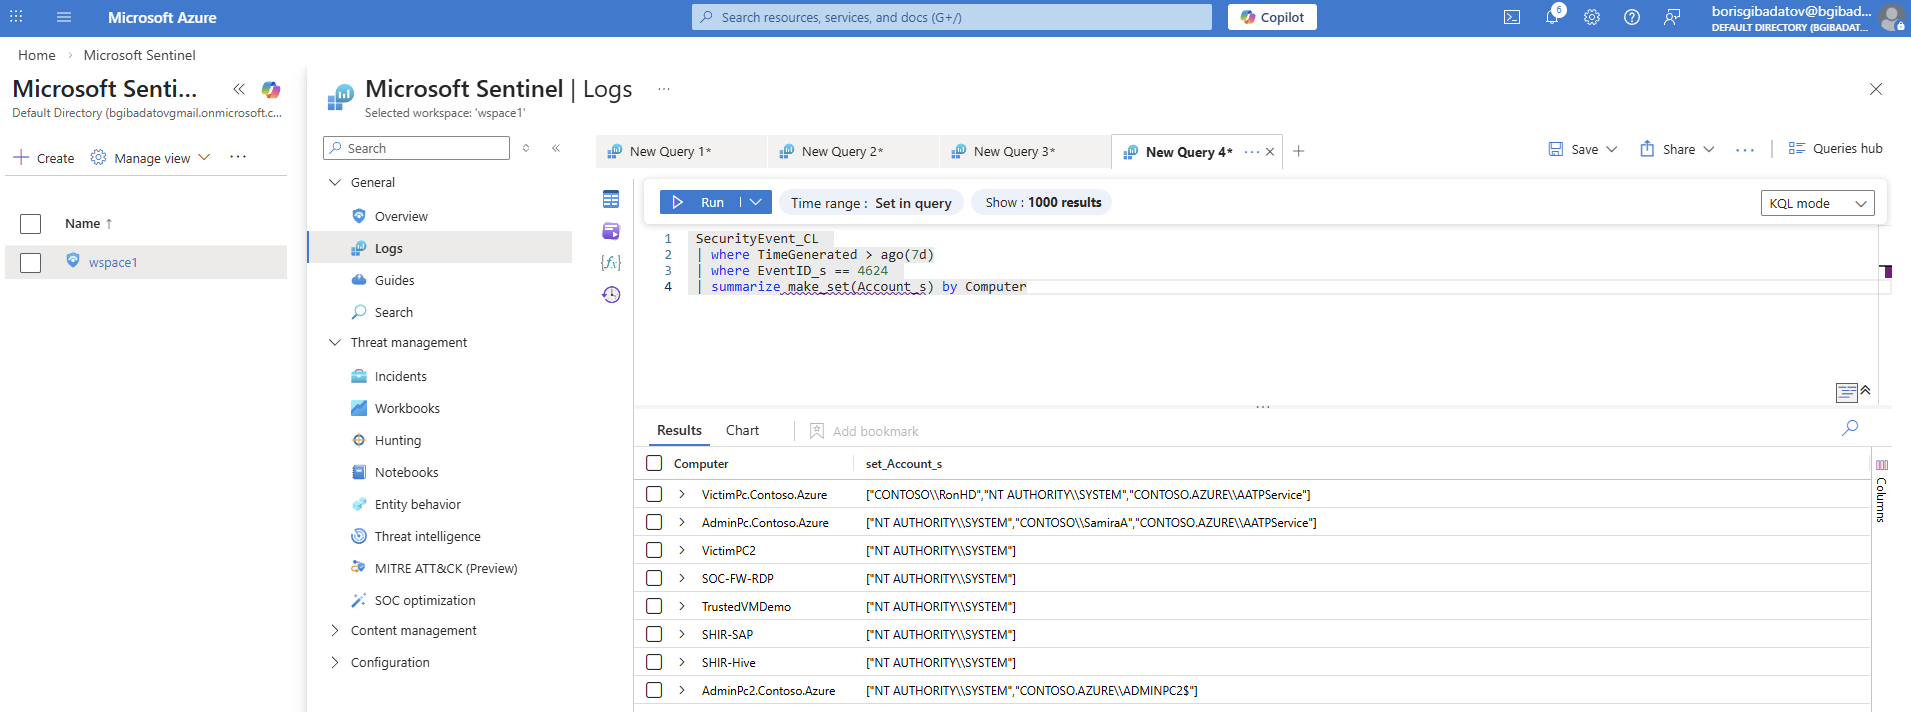
Task: Open the functions panel icon
Action: 611,262
